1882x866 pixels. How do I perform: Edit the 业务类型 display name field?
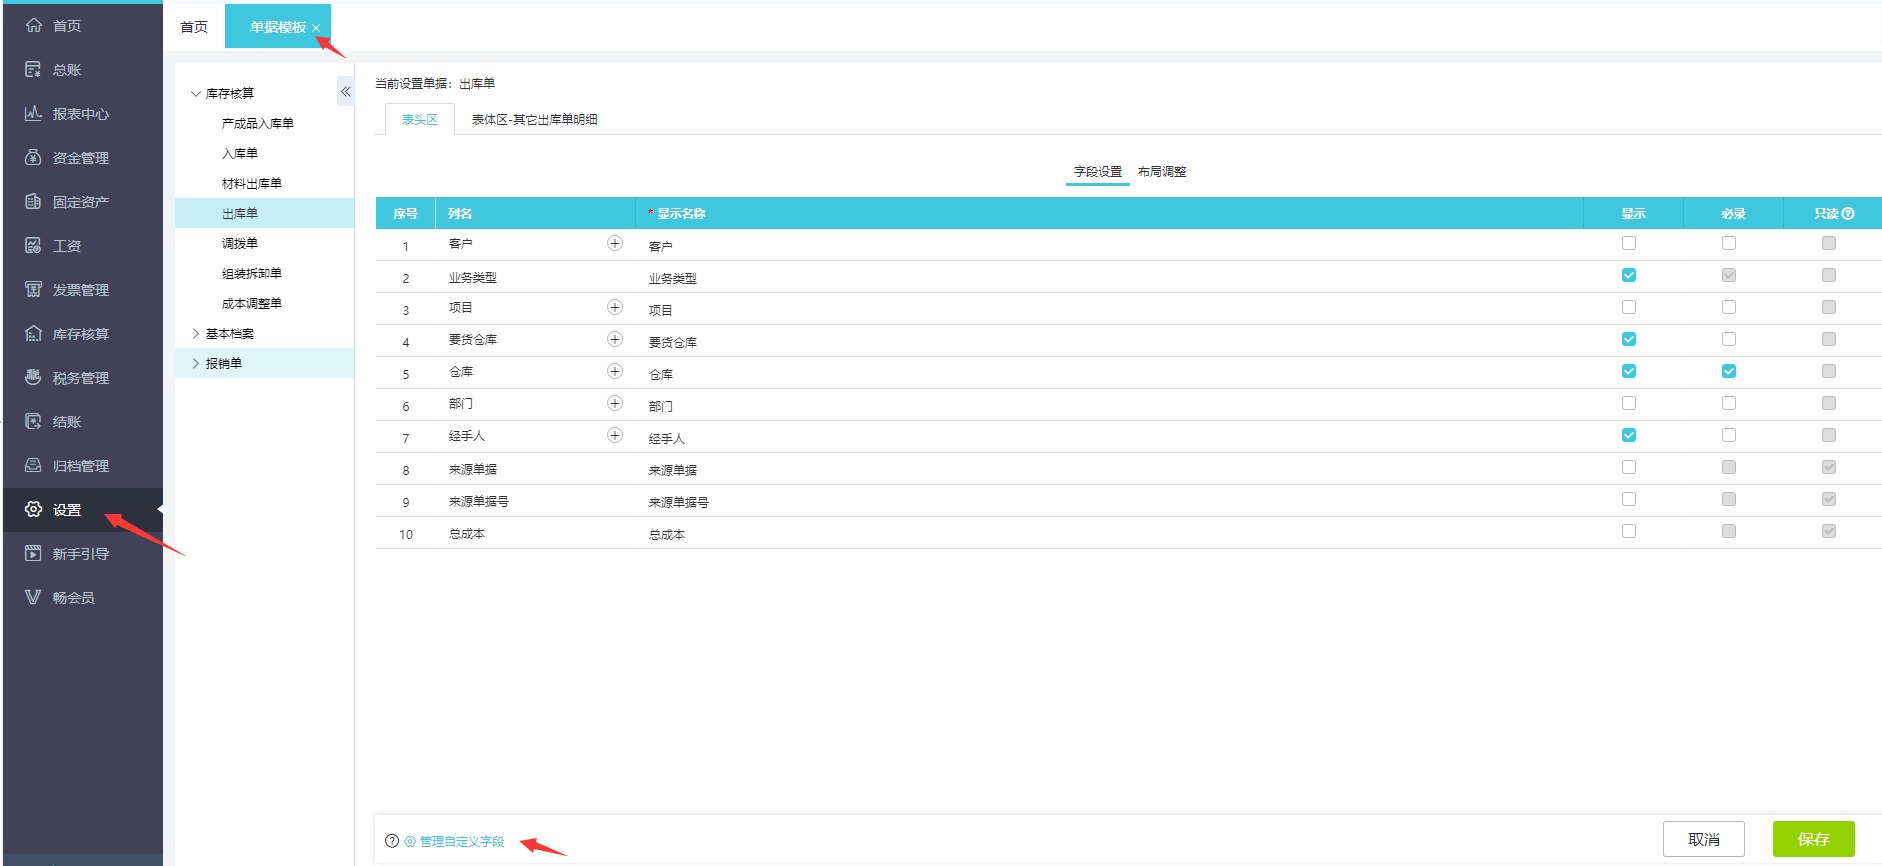click(x=1109, y=277)
